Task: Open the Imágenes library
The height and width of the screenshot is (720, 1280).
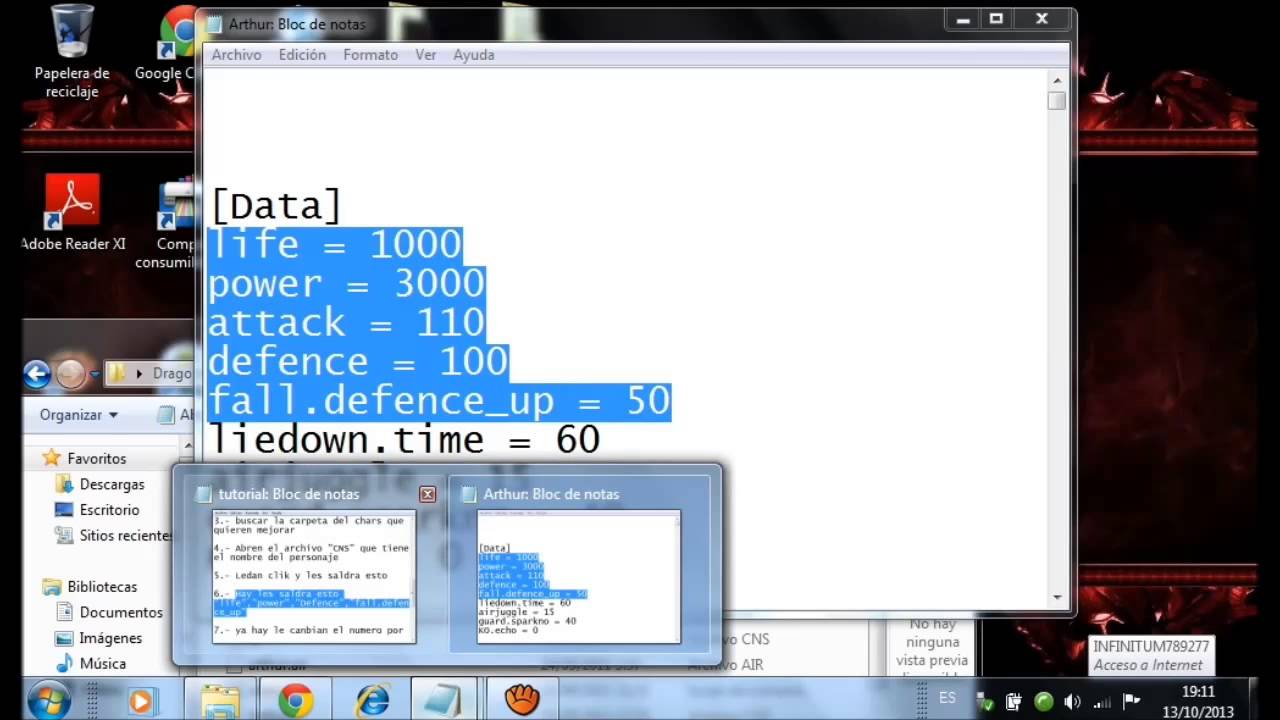Action: point(110,638)
